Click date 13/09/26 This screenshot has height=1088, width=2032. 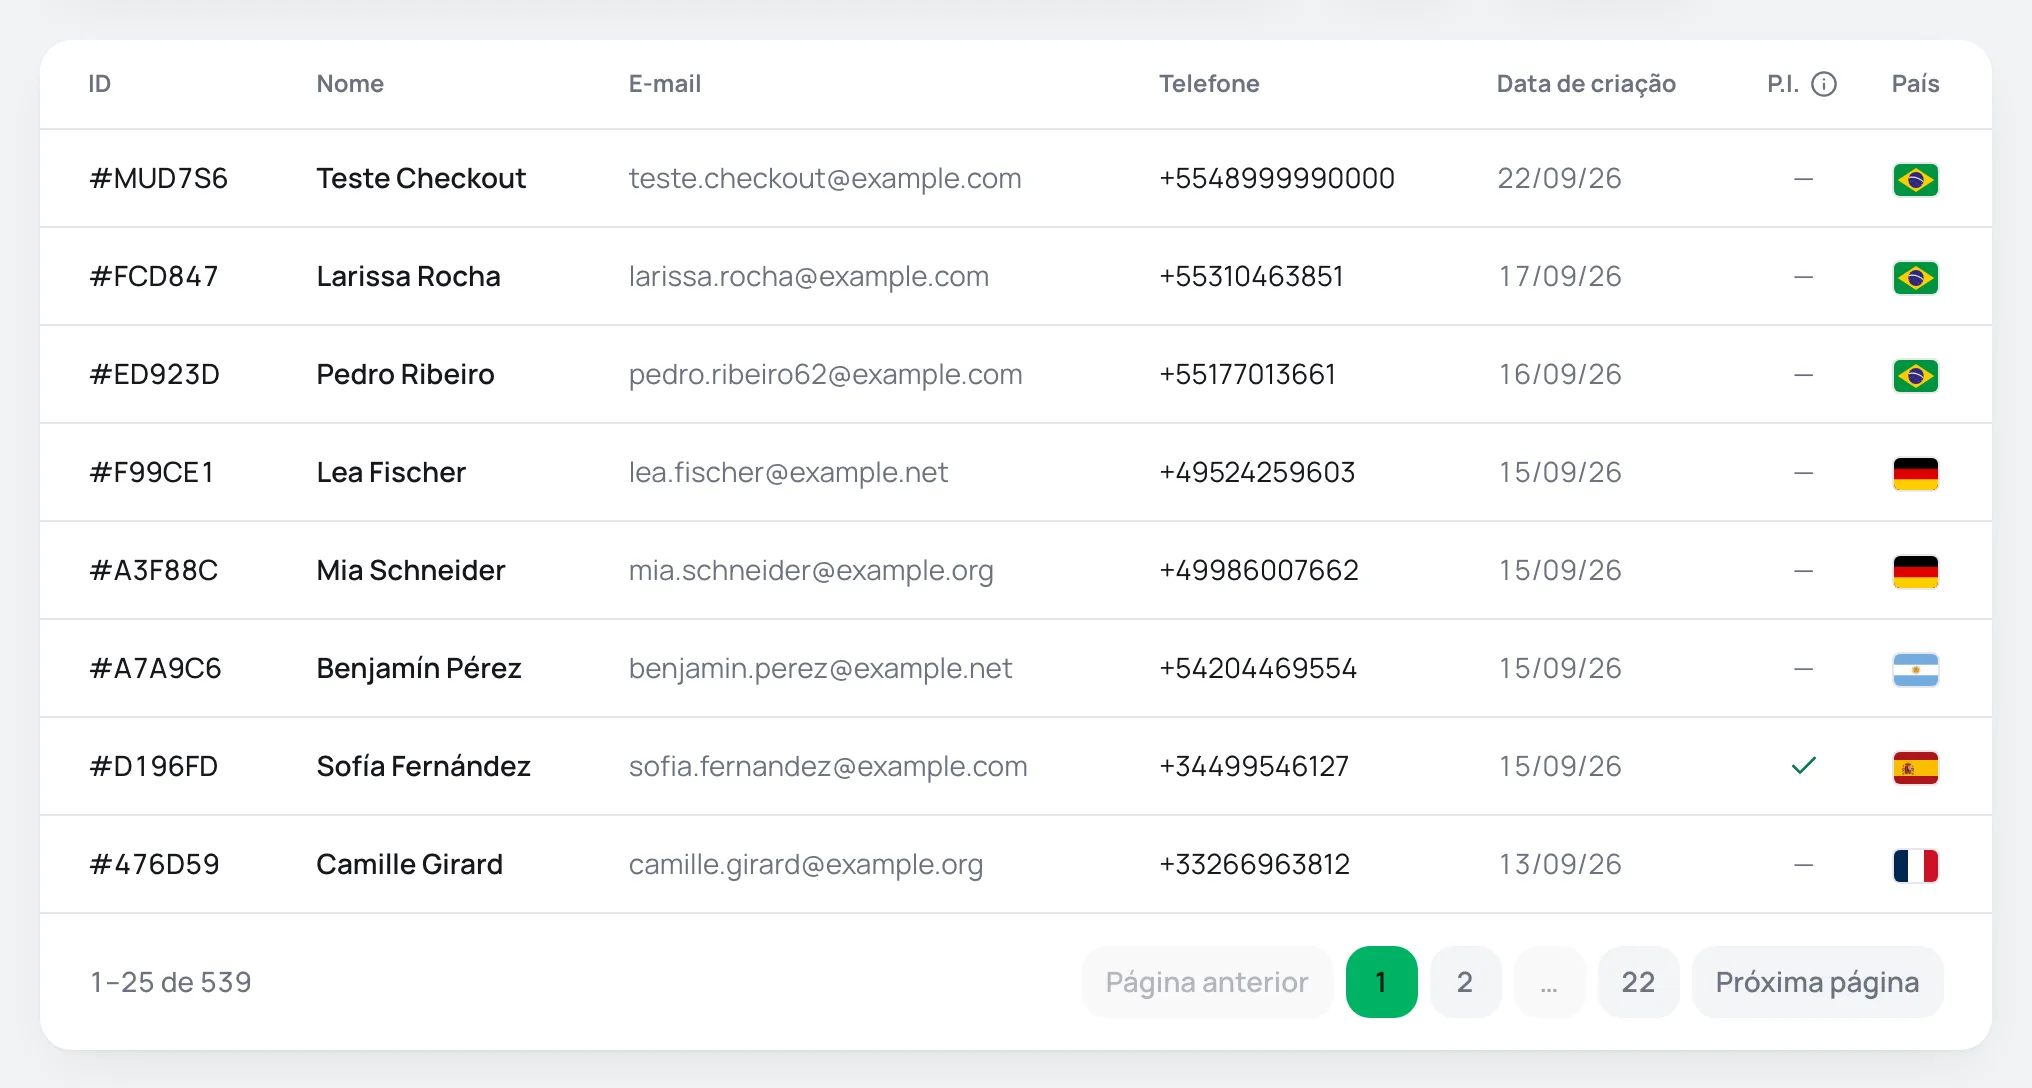(x=1559, y=864)
